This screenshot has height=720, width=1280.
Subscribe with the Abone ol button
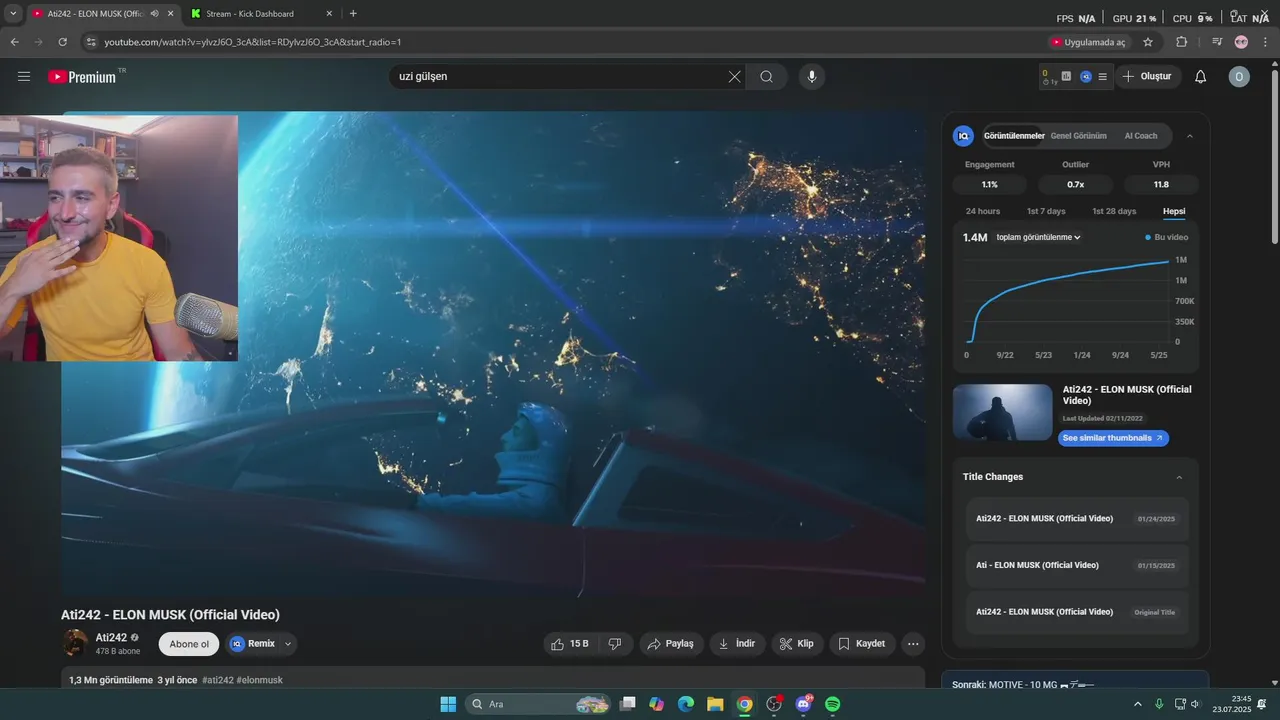click(189, 644)
